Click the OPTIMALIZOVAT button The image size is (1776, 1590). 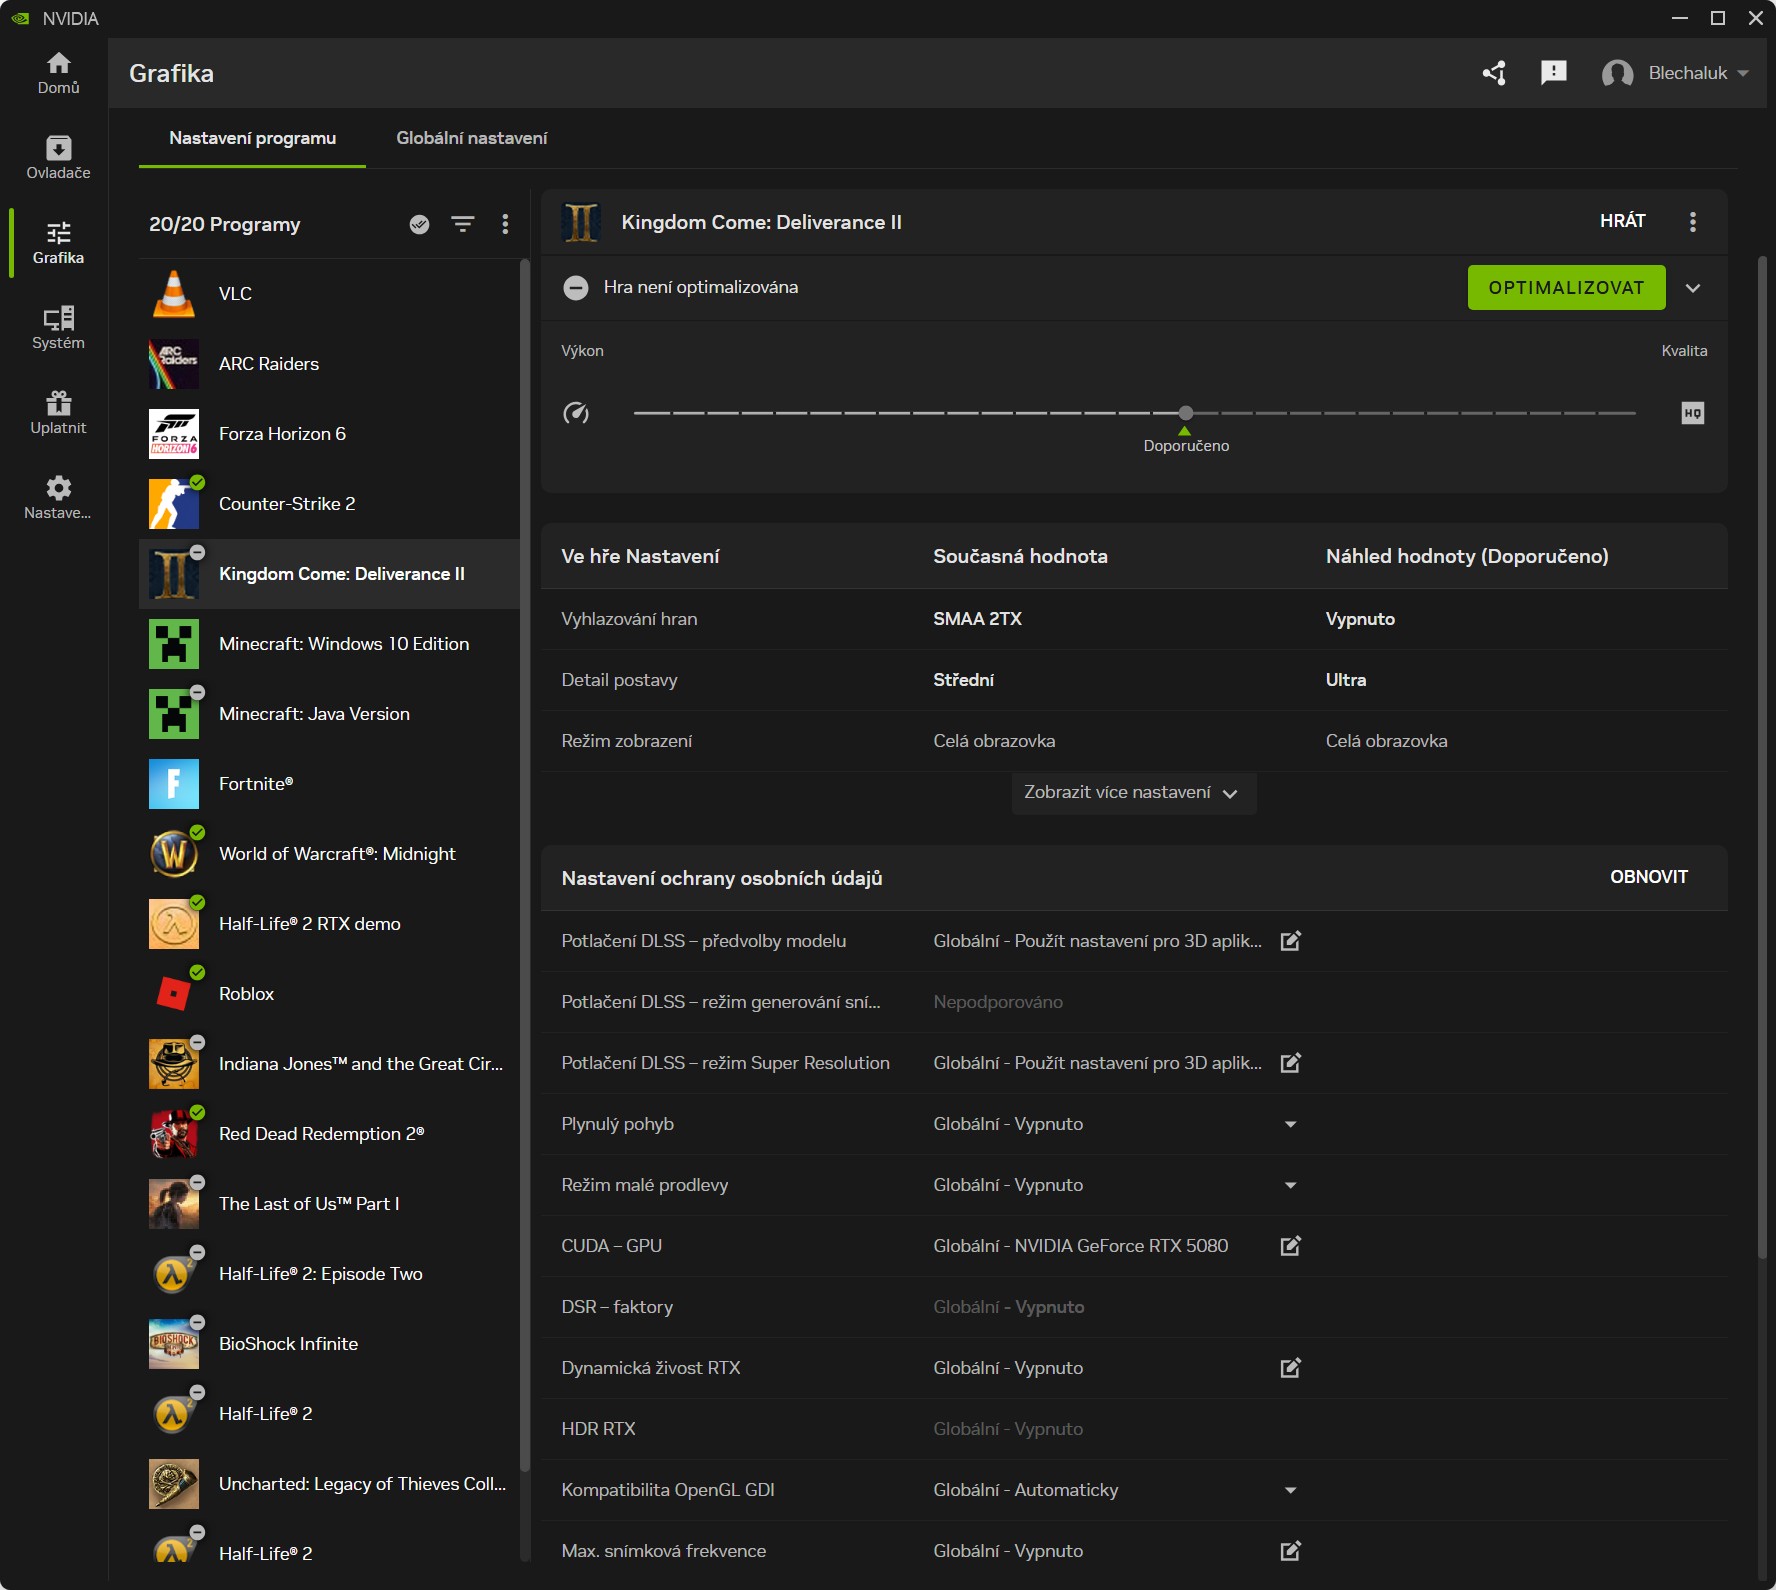click(x=1566, y=288)
